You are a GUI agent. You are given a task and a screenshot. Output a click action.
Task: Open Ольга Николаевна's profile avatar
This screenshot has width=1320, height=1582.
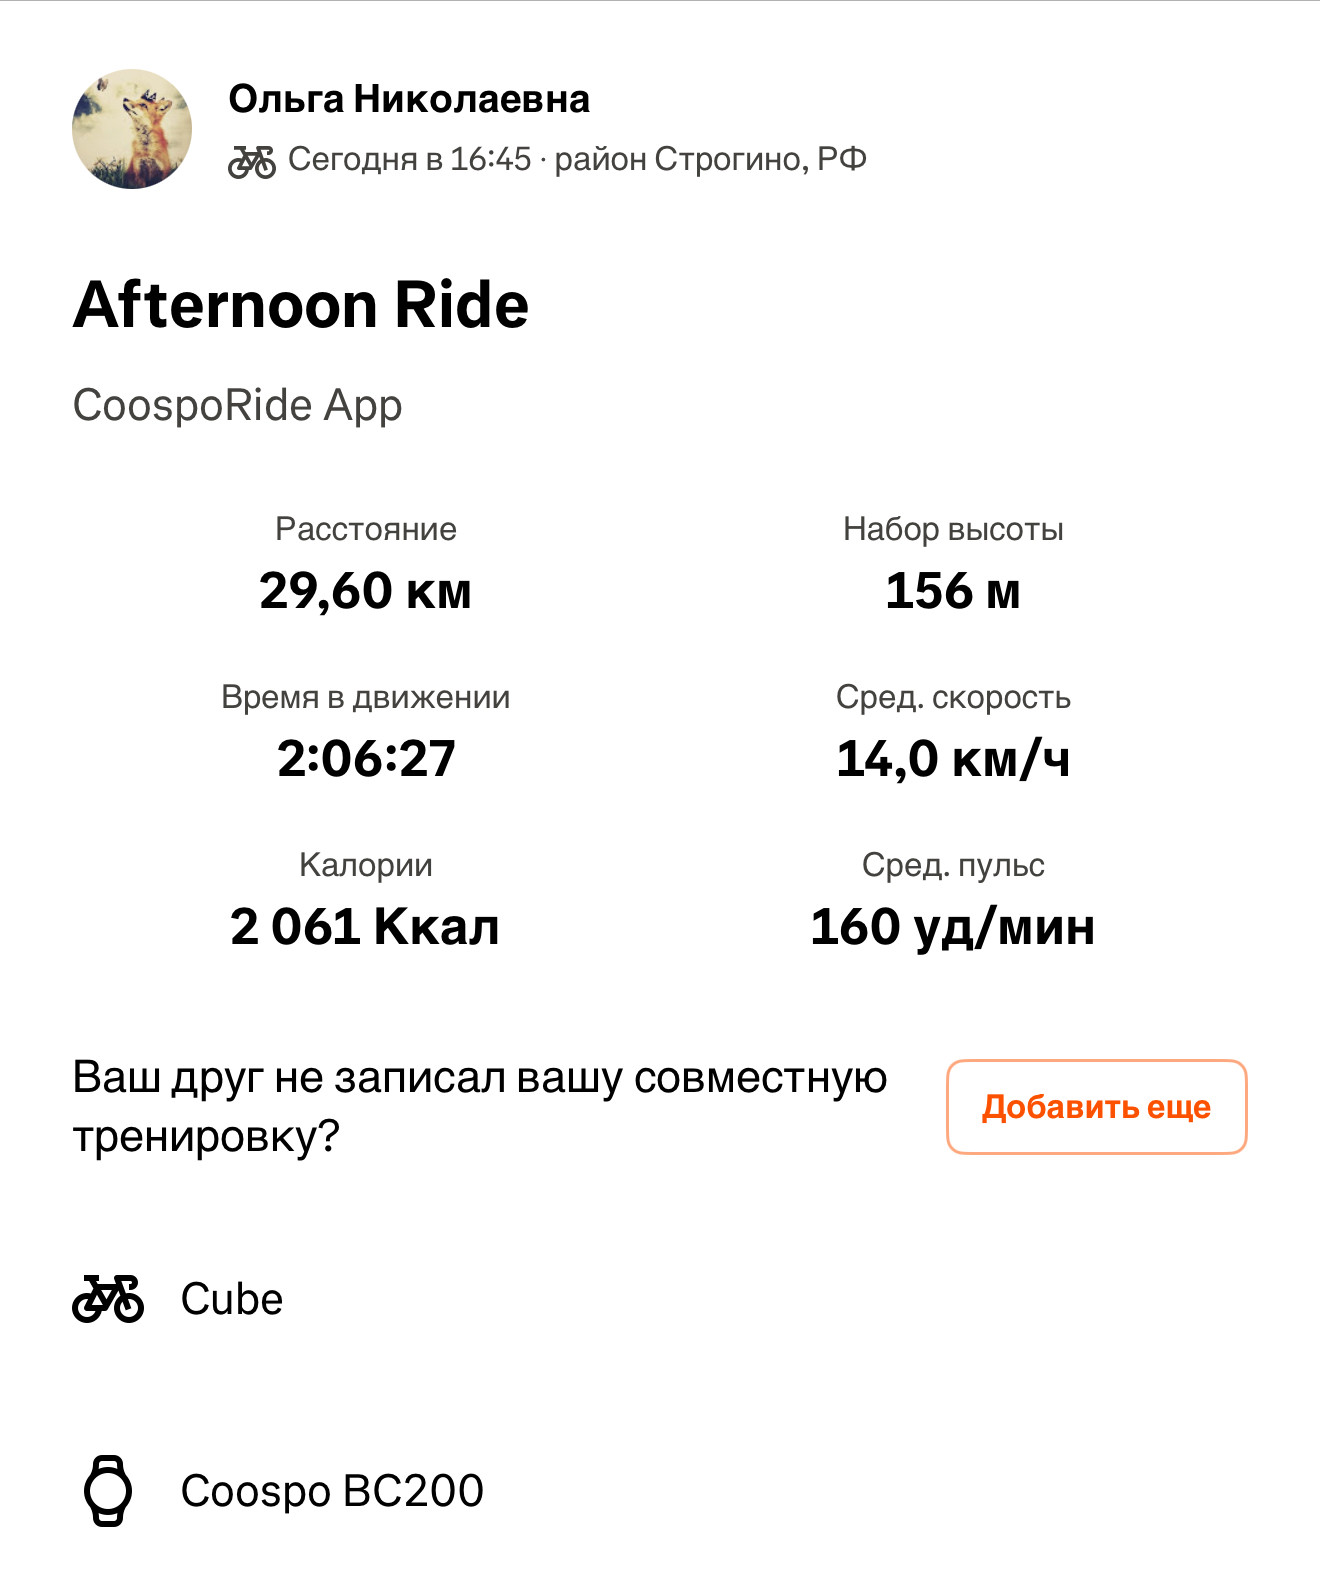132,129
